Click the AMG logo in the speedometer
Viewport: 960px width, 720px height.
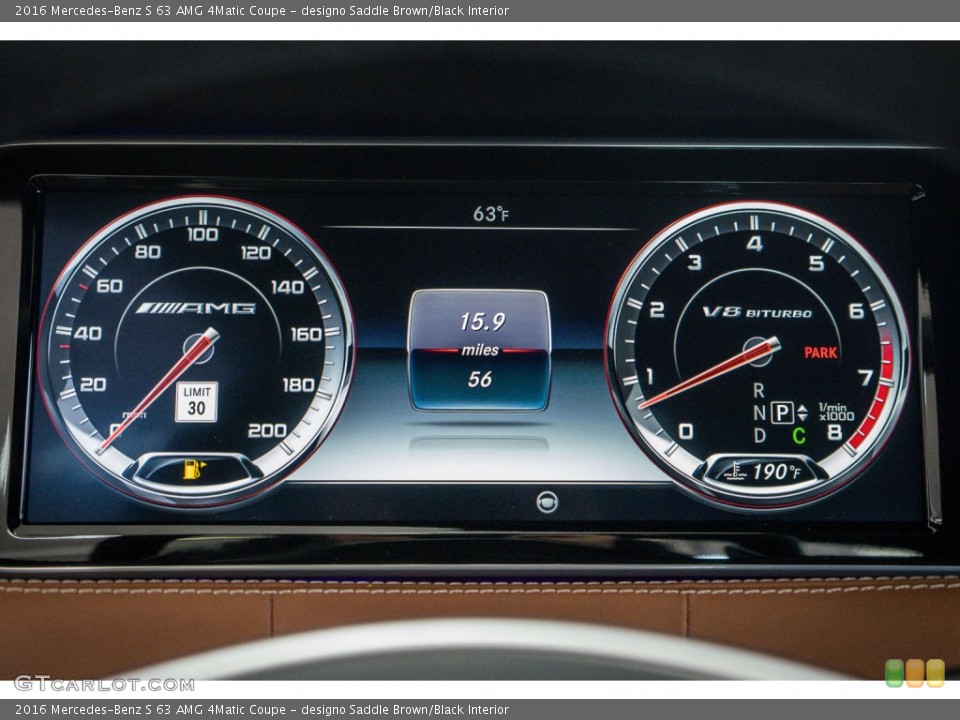[x=195, y=308]
